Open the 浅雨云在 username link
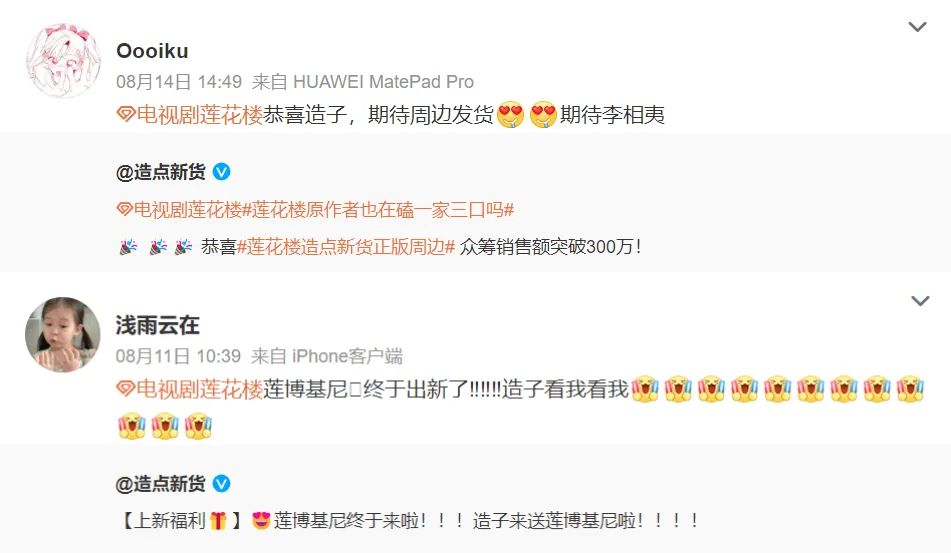This screenshot has height=553, width=951. click(x=158, y=325)
